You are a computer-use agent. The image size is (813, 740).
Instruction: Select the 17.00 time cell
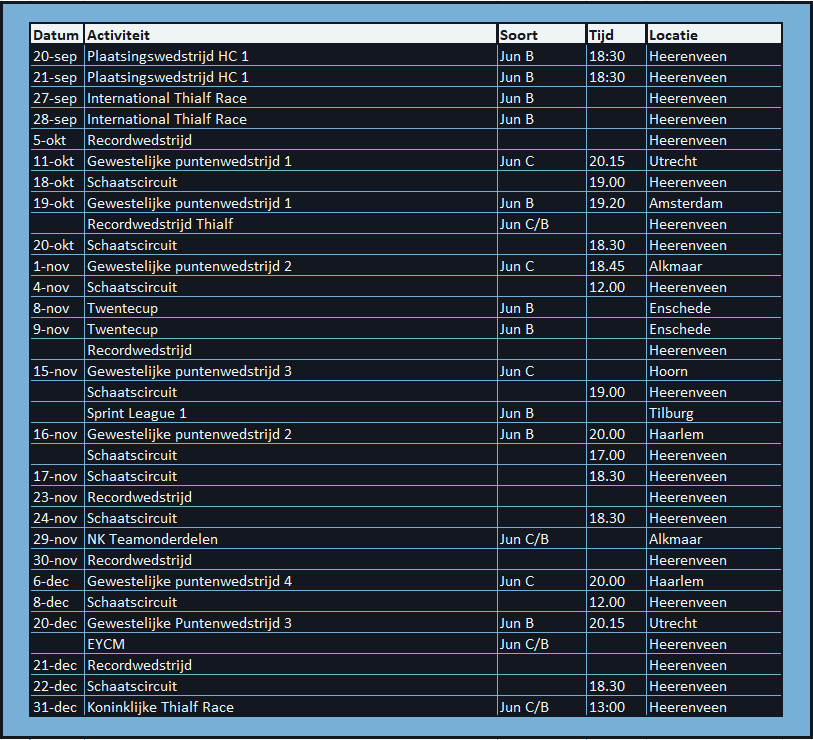click(607, 455)
